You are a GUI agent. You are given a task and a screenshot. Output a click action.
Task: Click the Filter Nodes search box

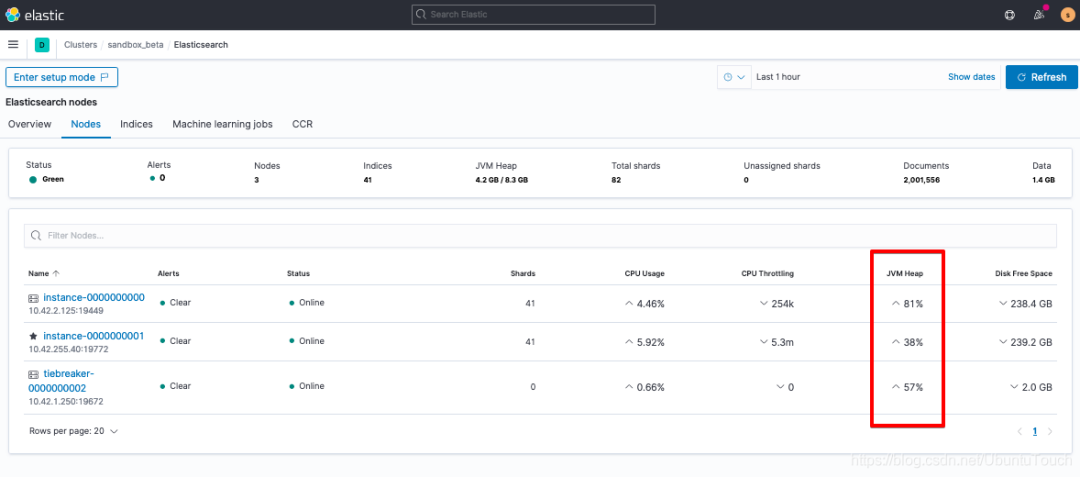tap(540, 235)
